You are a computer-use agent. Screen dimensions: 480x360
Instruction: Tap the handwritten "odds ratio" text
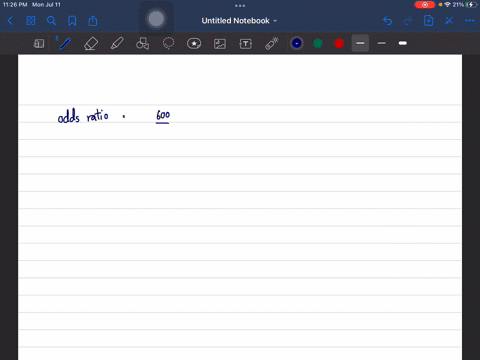83,116
